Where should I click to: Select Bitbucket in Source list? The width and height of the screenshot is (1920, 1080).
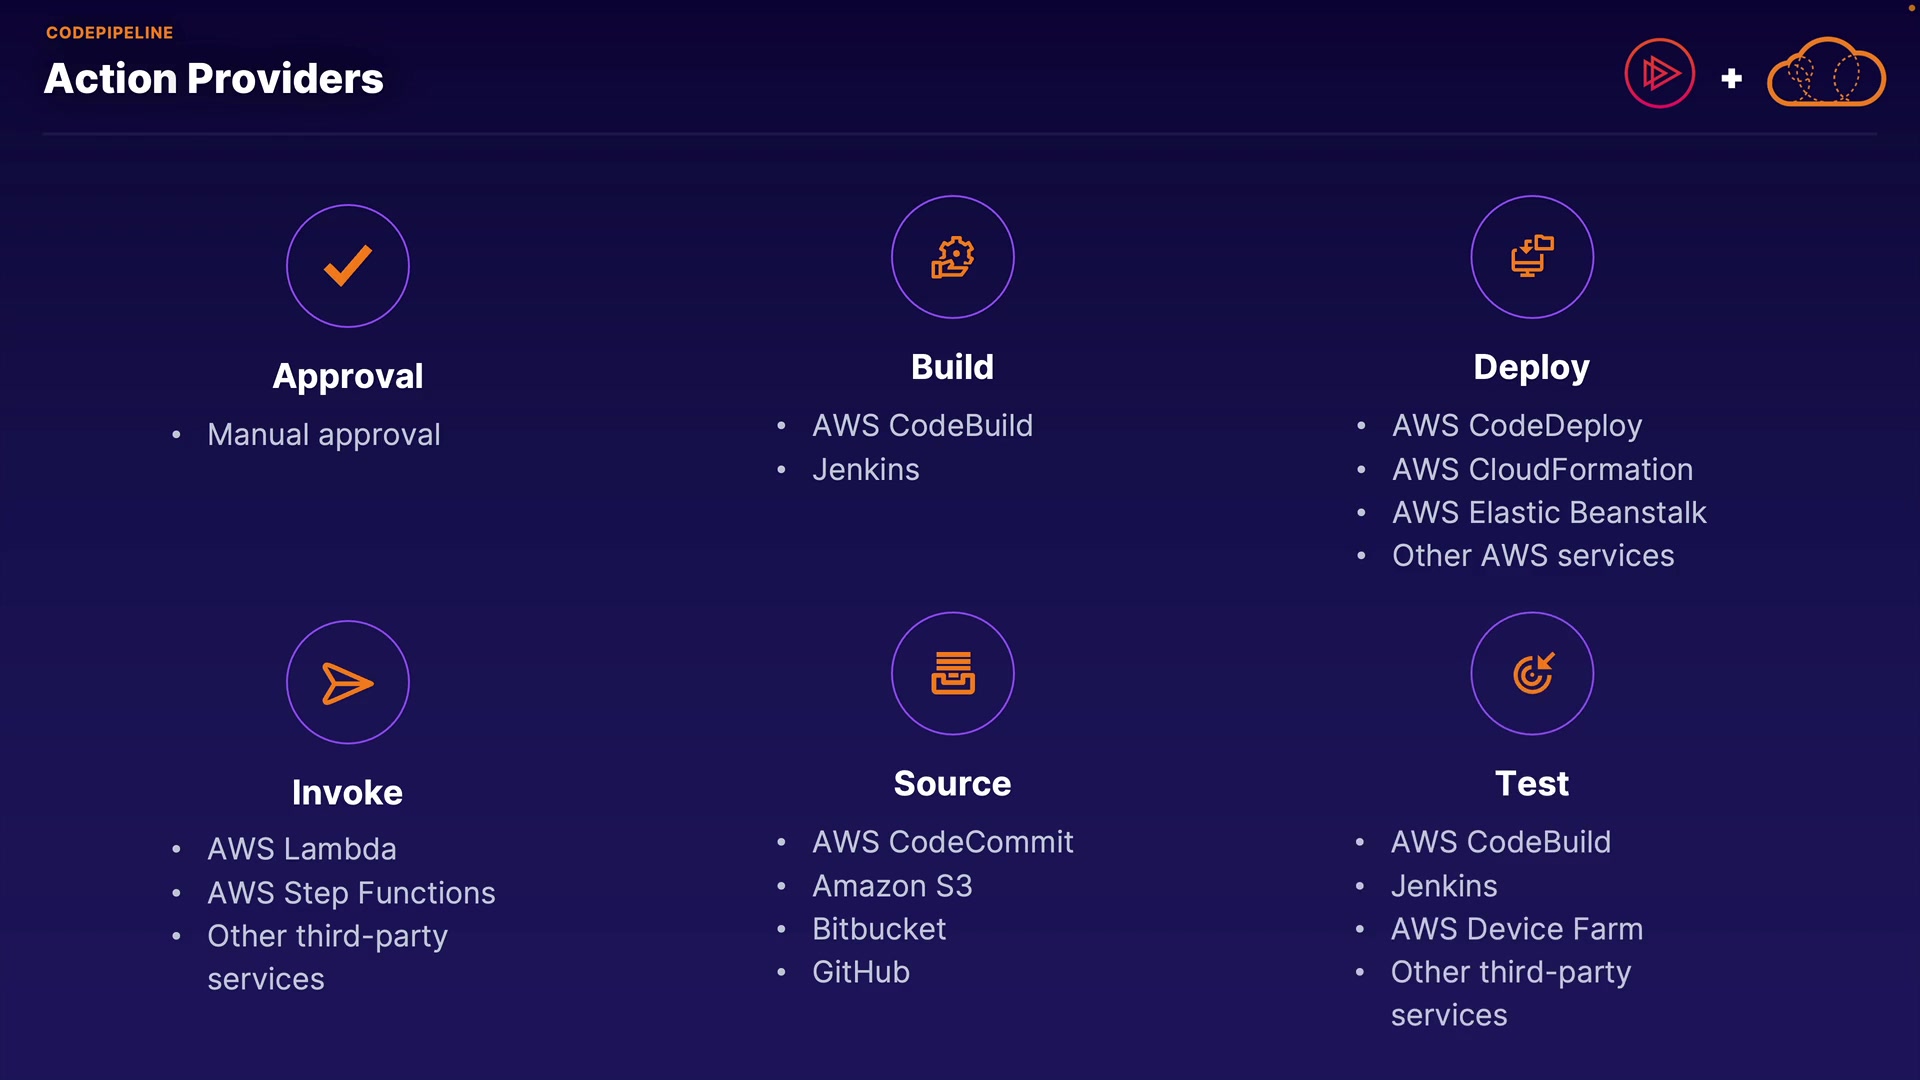(878, 930)
